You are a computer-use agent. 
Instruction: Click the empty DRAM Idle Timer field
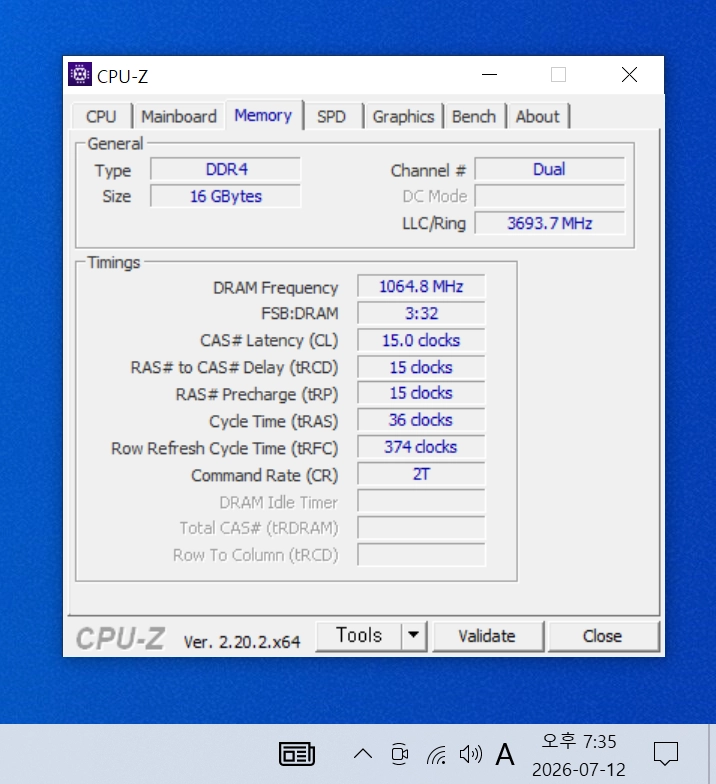click(421, 501)
